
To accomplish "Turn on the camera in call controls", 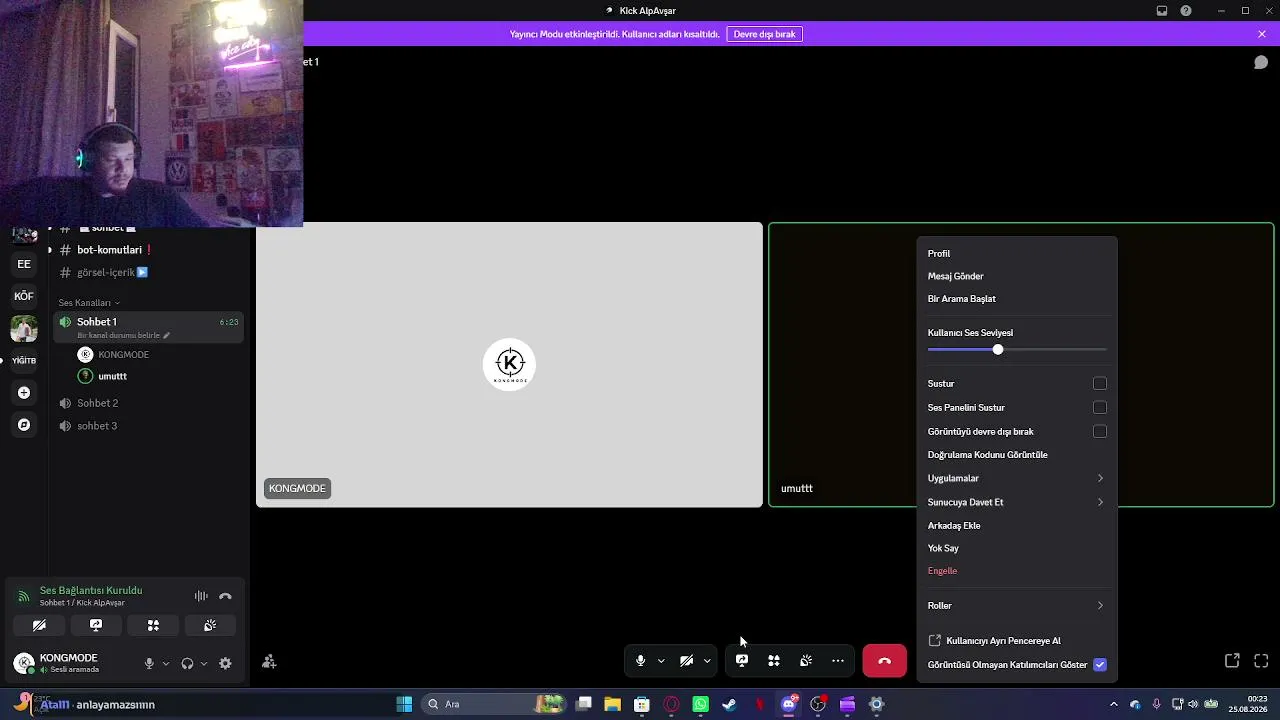I will pyautogui.click(x=687, y=661).
